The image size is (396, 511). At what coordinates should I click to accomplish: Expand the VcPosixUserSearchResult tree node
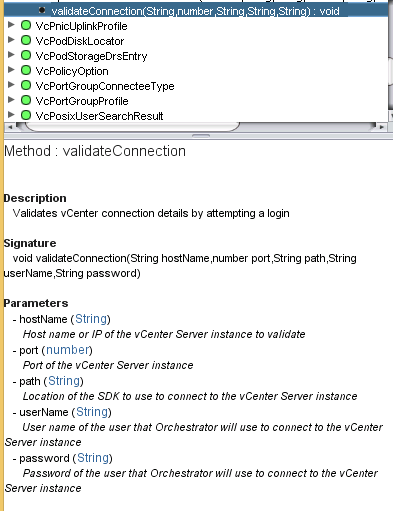(x=11, y=115)
